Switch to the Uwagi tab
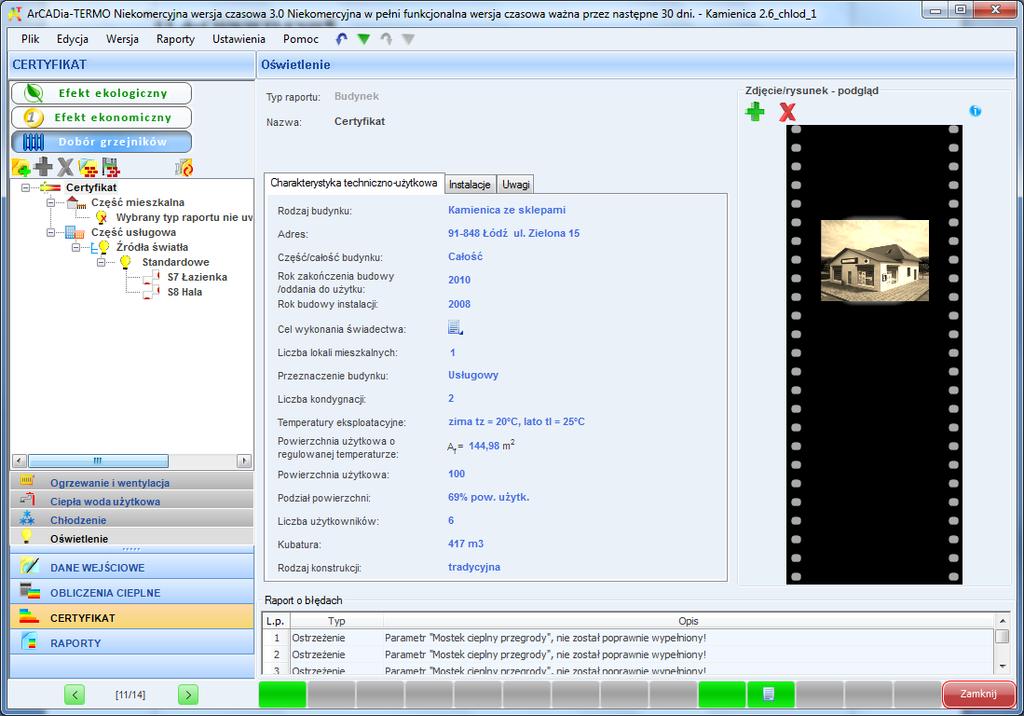 (x=515, y=185)
